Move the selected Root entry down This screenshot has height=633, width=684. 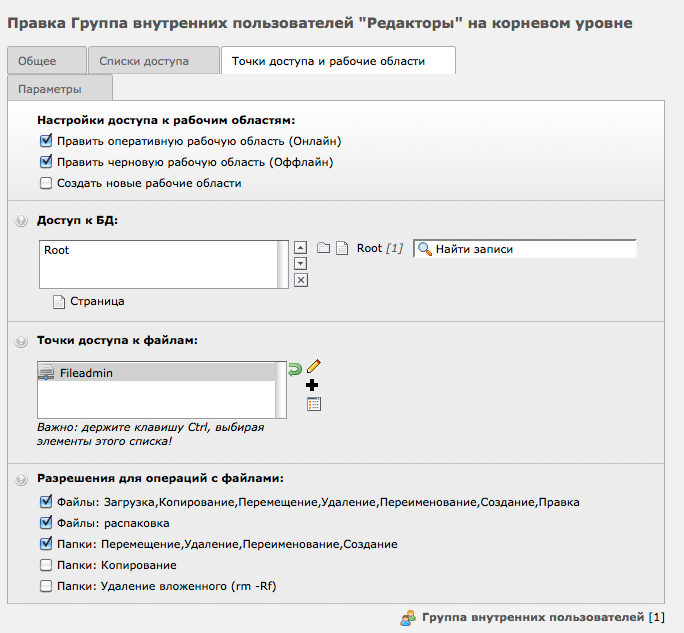tap(301, 263)
